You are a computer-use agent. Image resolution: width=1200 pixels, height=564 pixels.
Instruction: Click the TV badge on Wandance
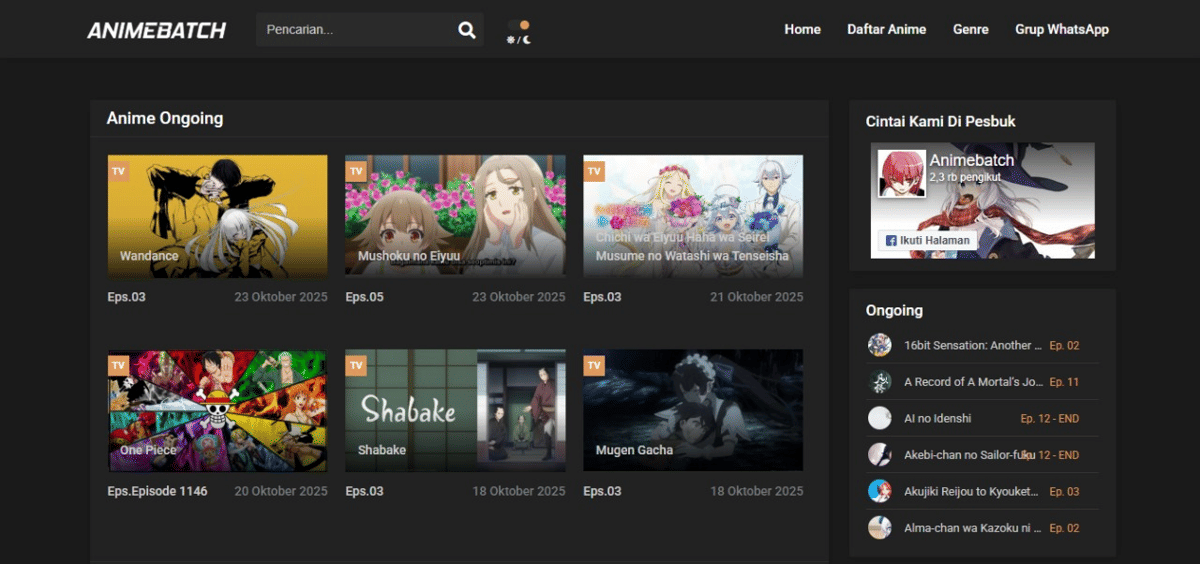pyautogui.click(x=118, y=172)
